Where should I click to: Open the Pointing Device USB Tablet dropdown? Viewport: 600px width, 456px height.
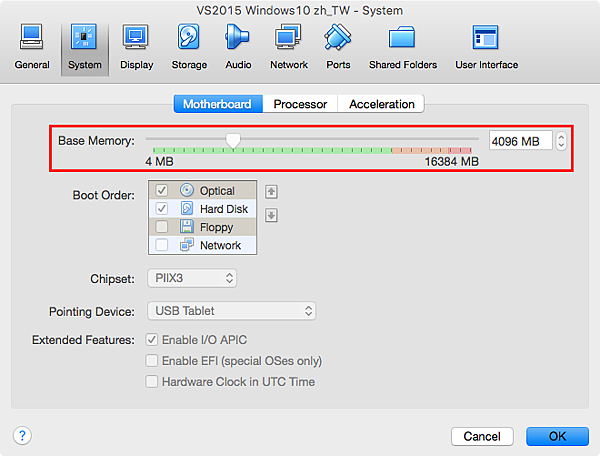pyautogui.click(x=232, y=311)
